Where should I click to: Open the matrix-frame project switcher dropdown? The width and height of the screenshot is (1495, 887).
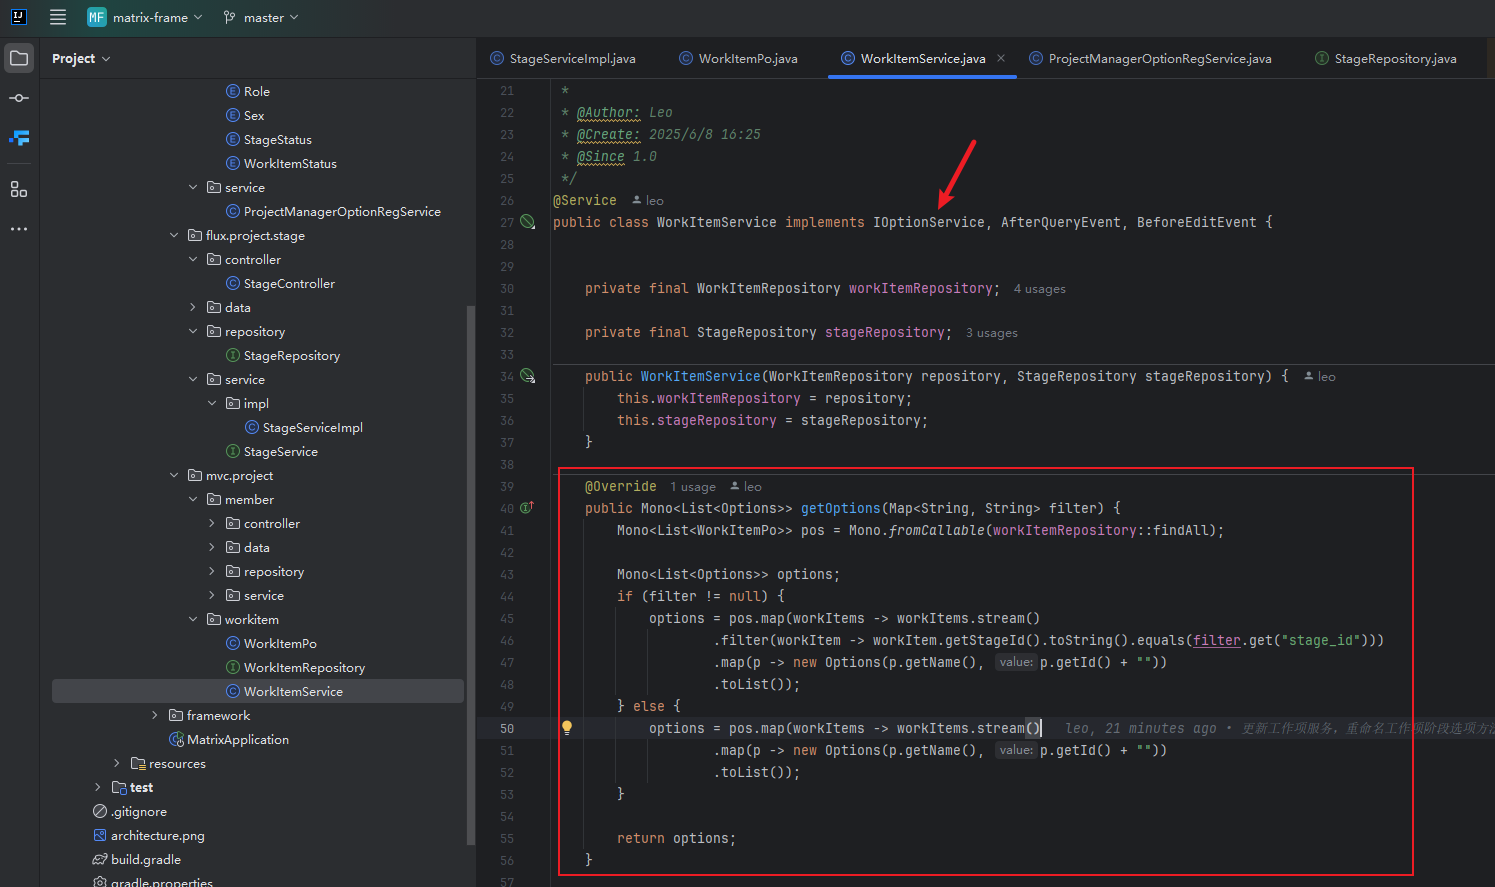[x=145, y=17]
